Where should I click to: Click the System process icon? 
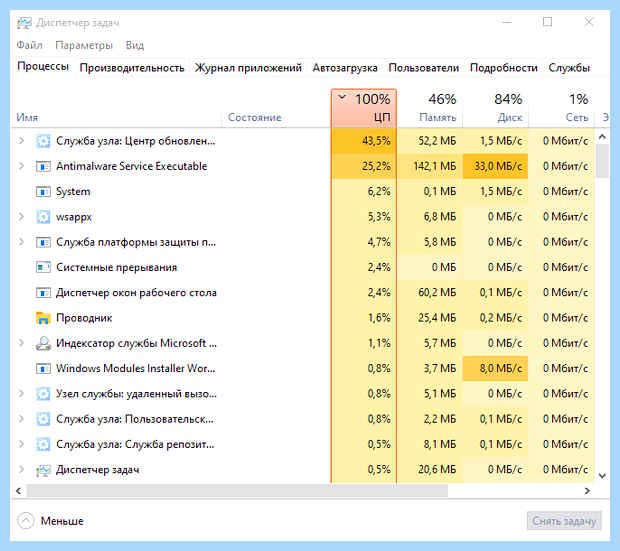43,191
